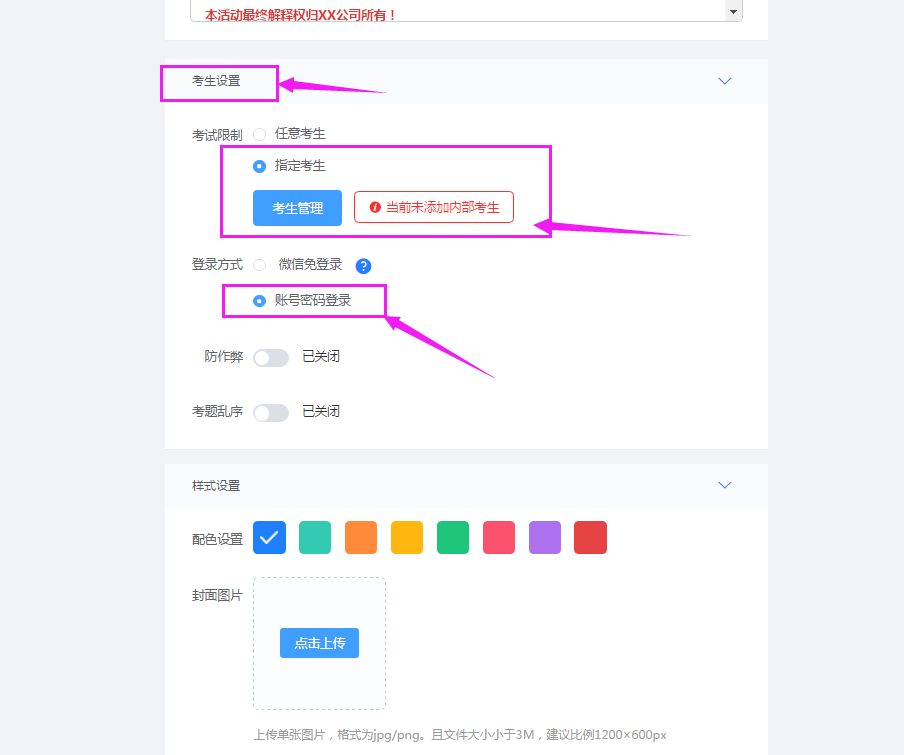Select the orange color swatch

click(x=361, y=537)
